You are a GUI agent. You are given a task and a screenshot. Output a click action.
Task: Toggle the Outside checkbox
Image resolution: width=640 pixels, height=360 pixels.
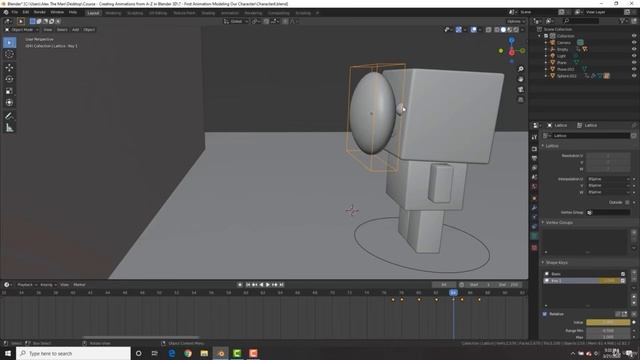coord(627,202)
